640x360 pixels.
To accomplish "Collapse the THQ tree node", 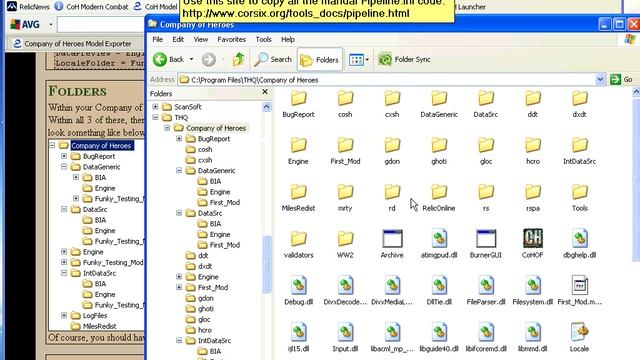I will (x=155, y=118).
